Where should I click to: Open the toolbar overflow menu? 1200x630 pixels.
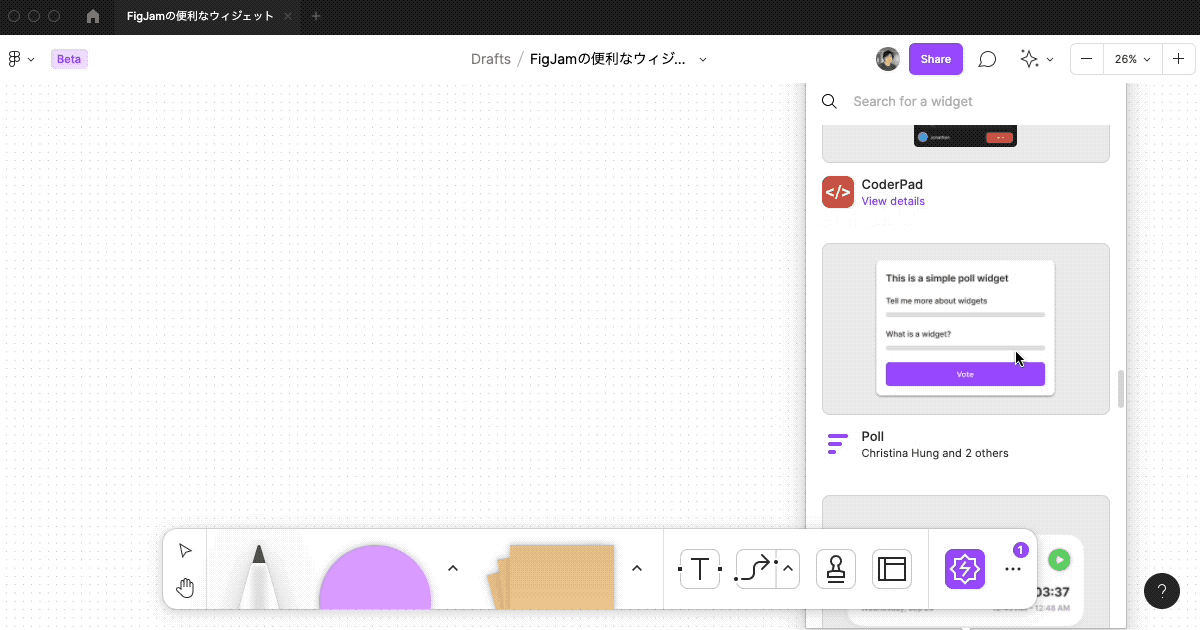click(1013, 568)
